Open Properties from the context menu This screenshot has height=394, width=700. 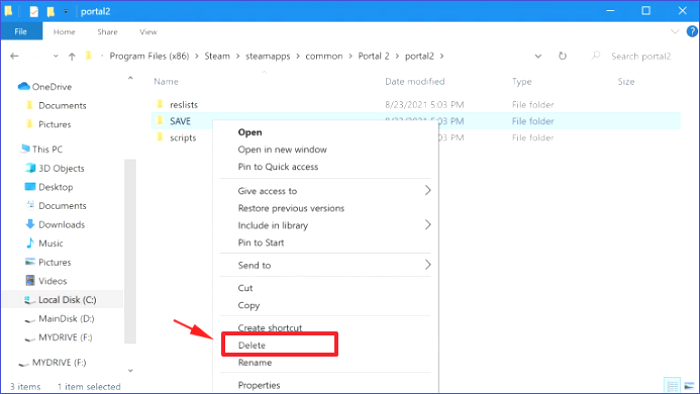(259, 385)
